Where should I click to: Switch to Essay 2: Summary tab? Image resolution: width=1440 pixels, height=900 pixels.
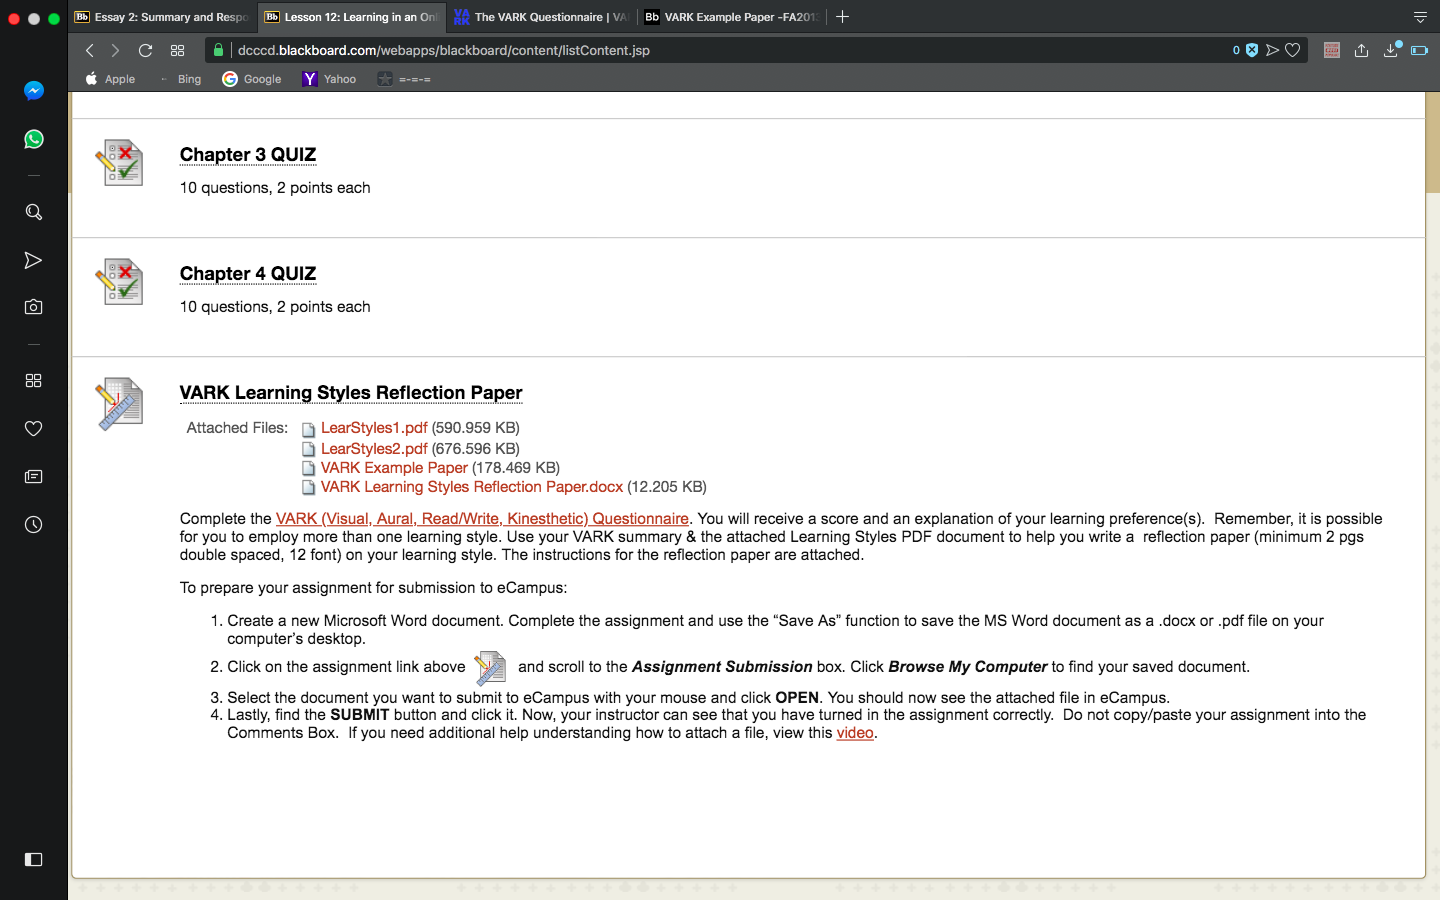[161, 17]
